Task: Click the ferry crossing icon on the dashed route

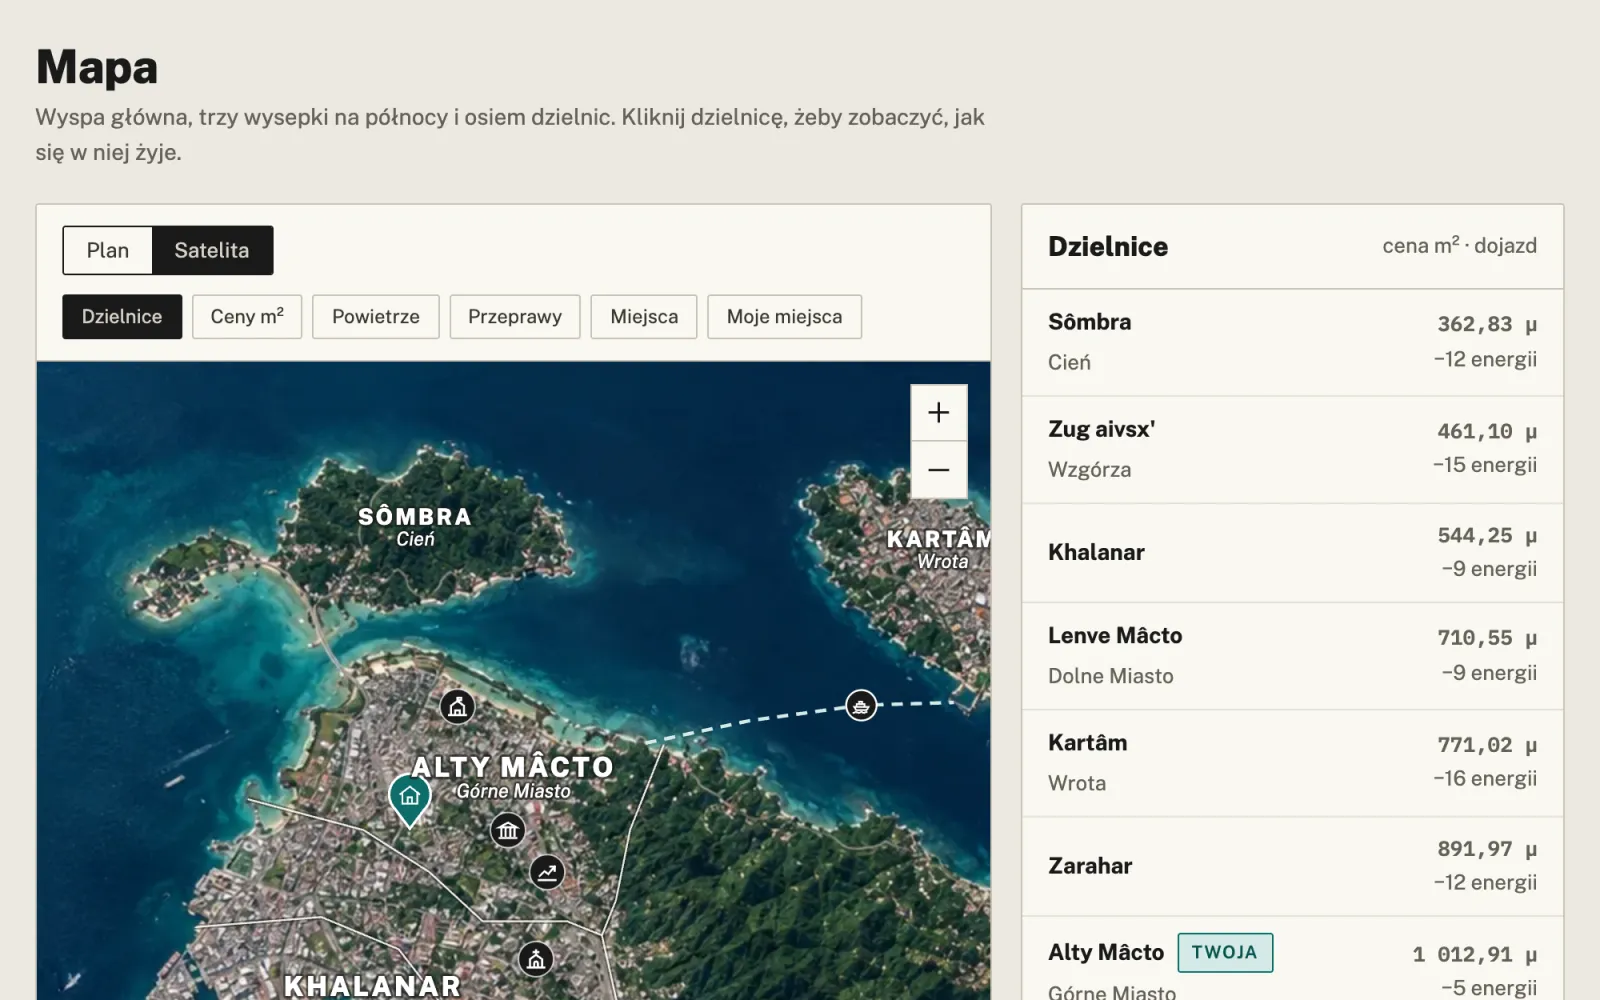Action: pyautogui.click(x=861, y=705)
